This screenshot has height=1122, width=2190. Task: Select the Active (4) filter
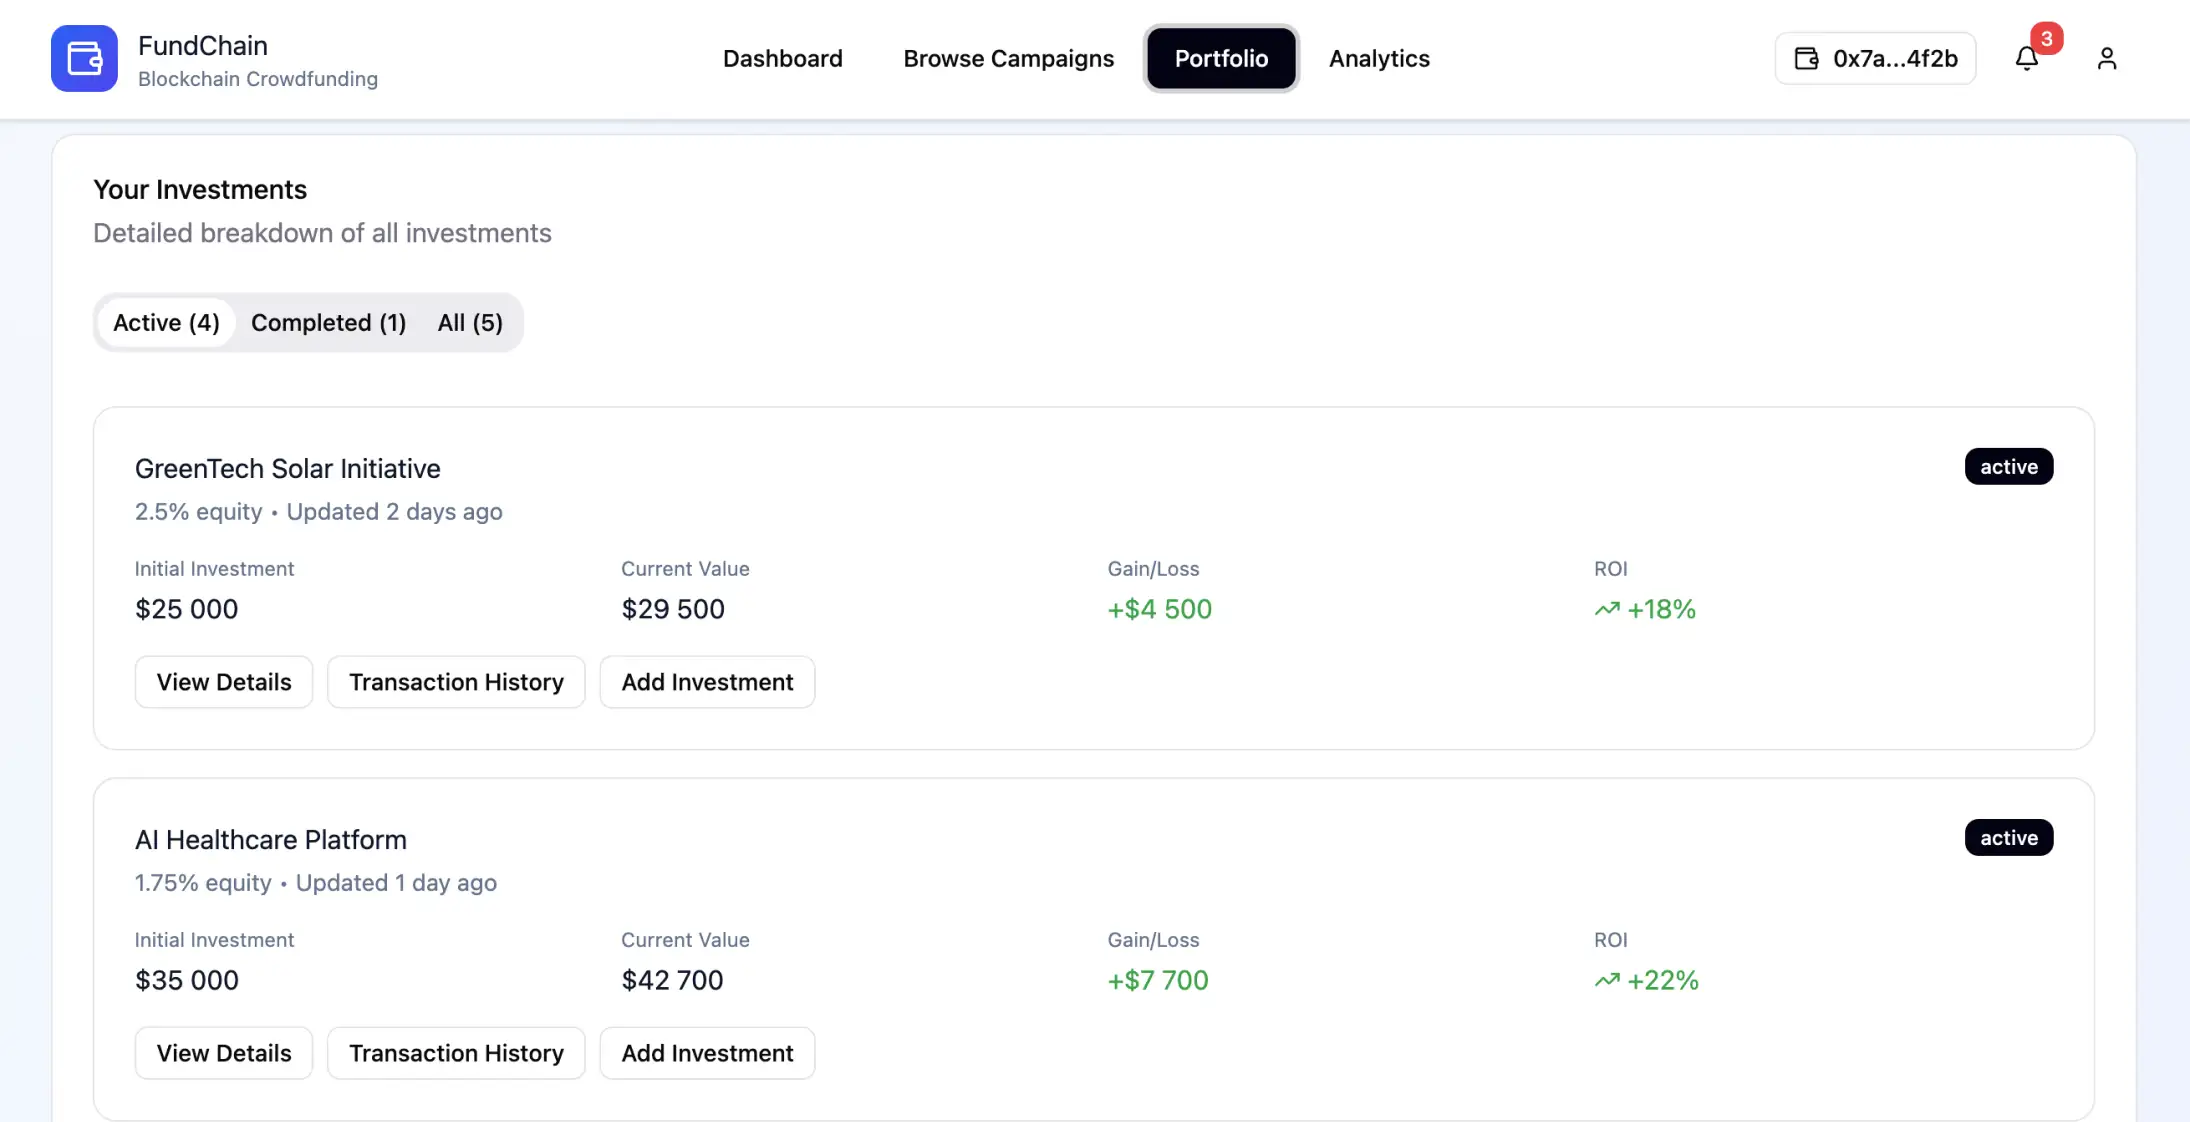166,322
